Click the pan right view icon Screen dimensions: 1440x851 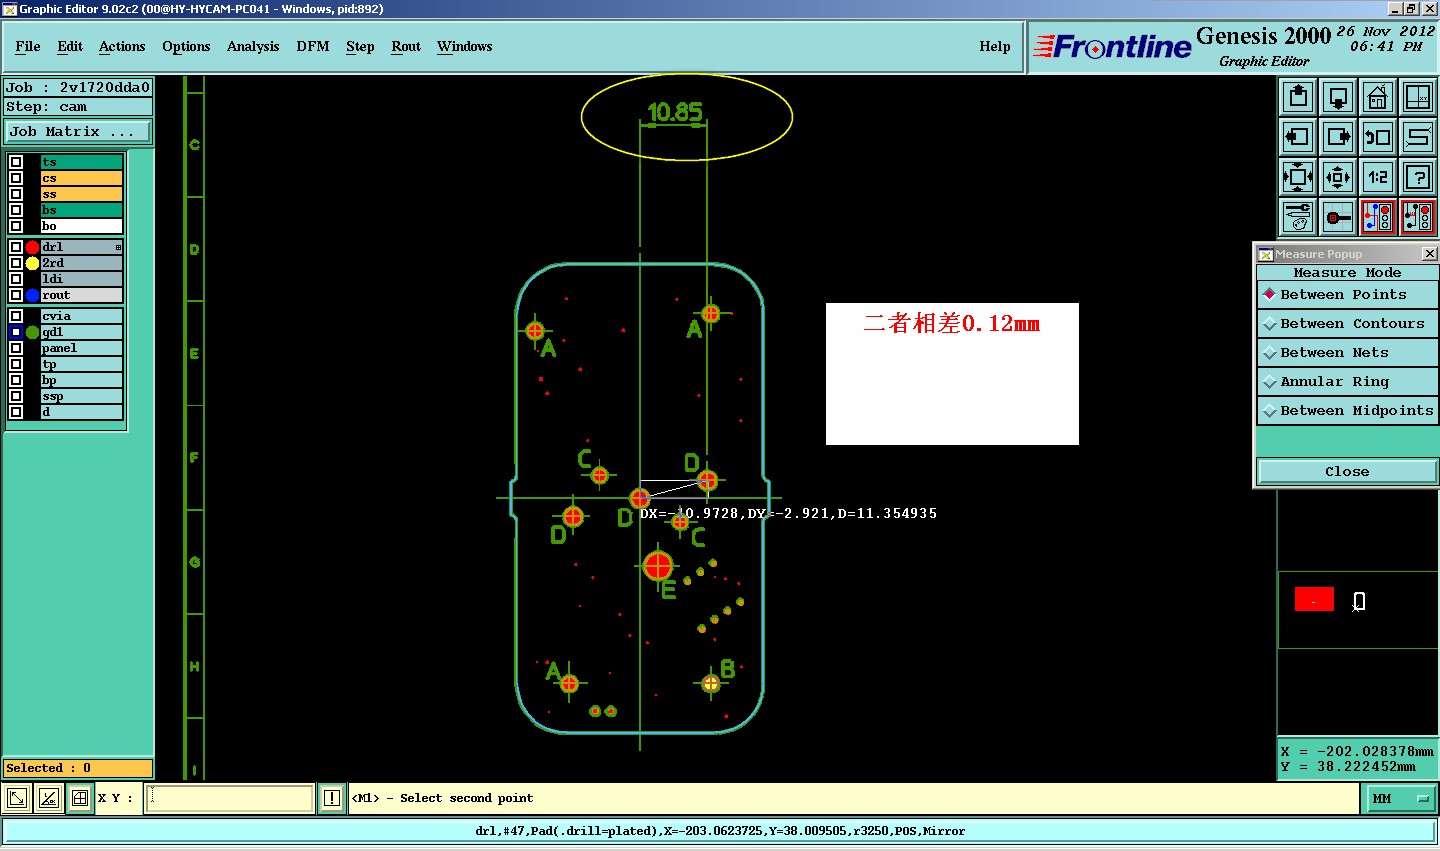coord(1338,137)
